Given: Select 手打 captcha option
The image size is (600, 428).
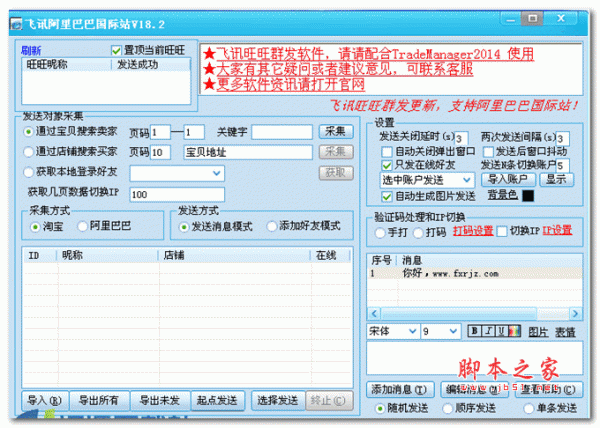Looking at the screenshot, I should pos(380,233).
